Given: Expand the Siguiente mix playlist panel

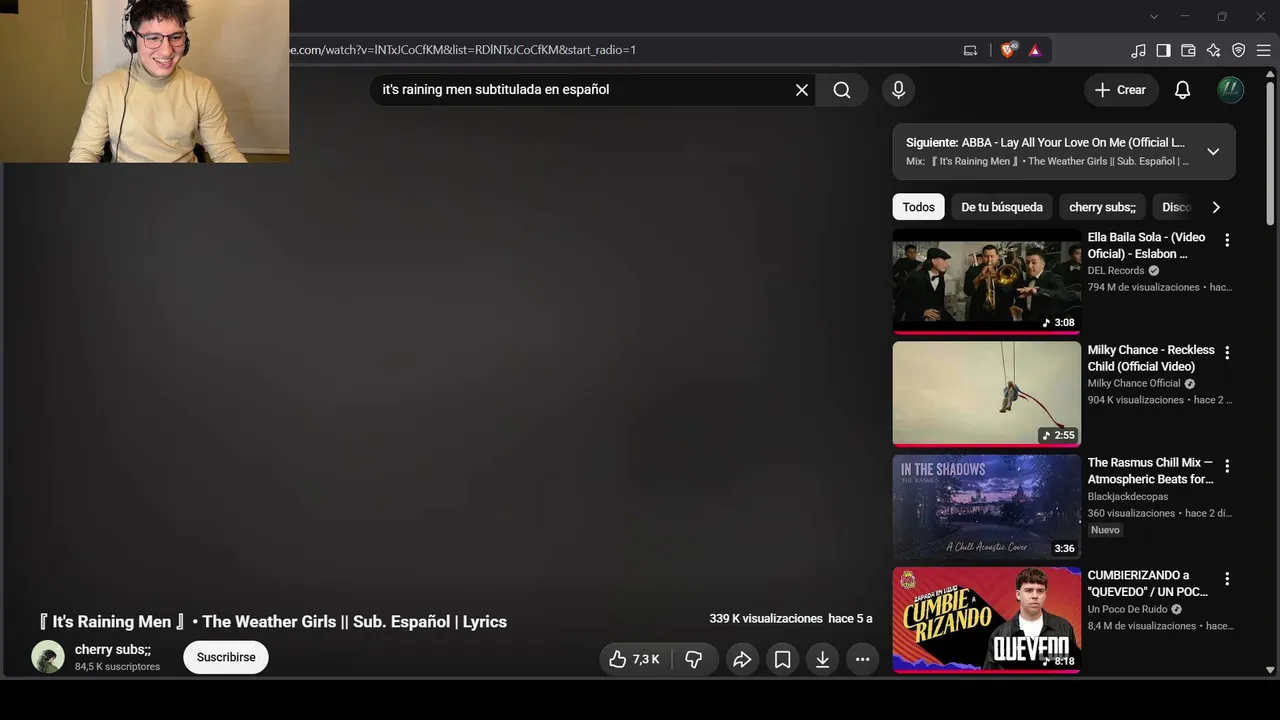Looking at the screenshot, I should [1213, 152].
